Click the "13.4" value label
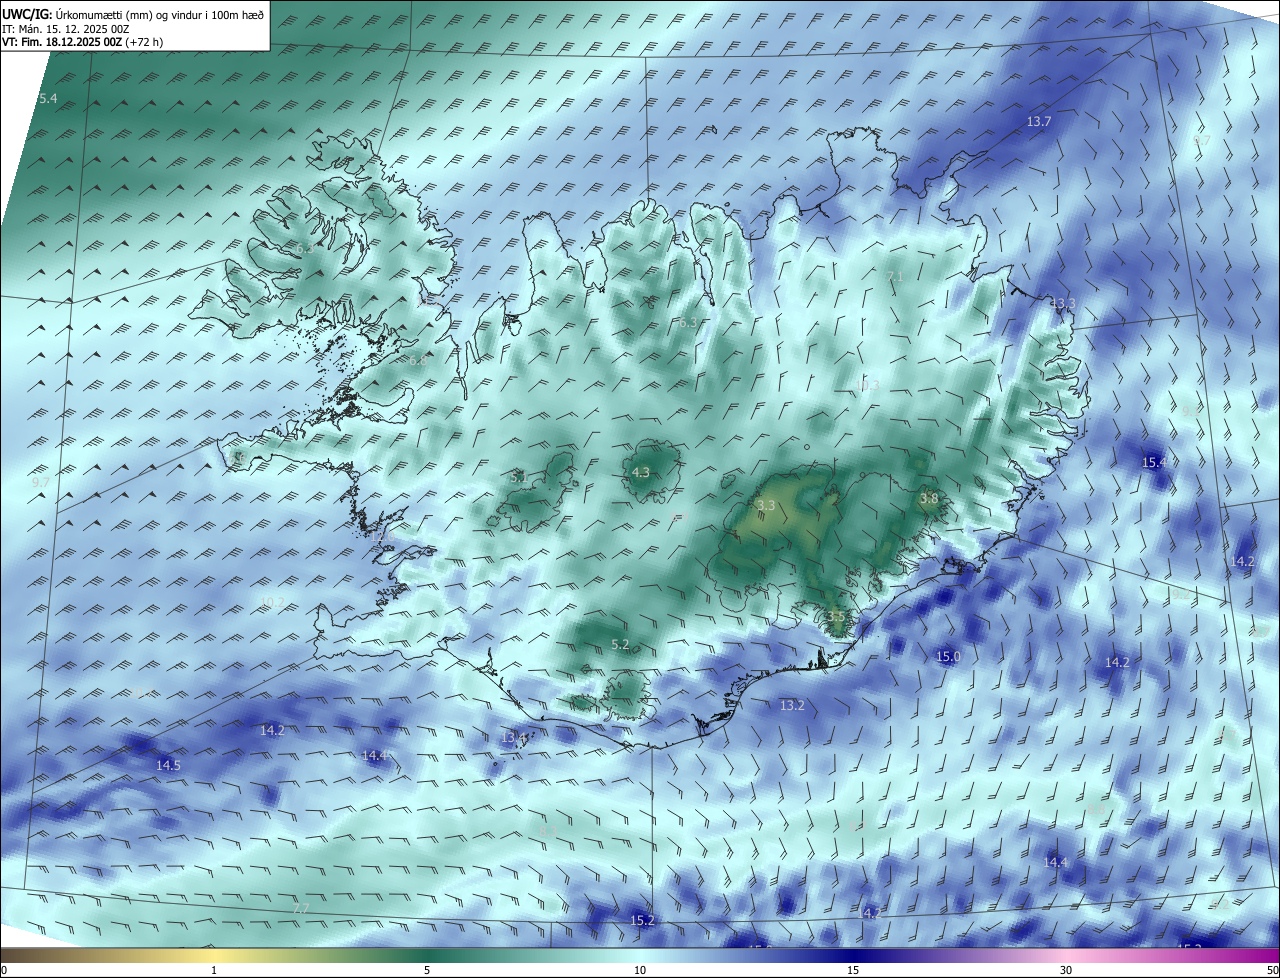 (513, 738)
